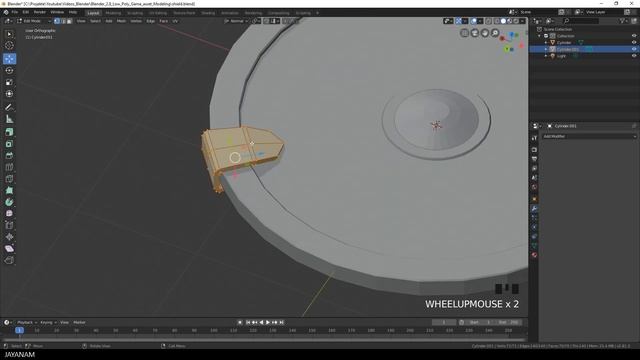Open the Normal transform orientation dropdown
This screenshot has height=360, width=640.
(236, 21)
